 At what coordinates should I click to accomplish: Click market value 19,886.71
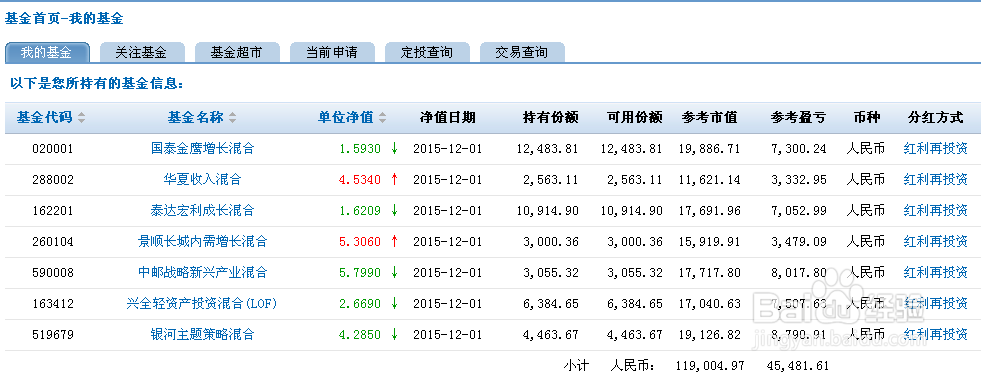709,149
